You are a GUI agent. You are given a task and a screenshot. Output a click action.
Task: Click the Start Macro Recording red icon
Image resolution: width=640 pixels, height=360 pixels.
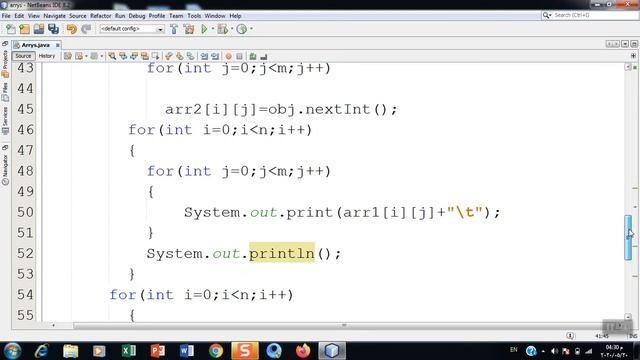tap(229, 56)
